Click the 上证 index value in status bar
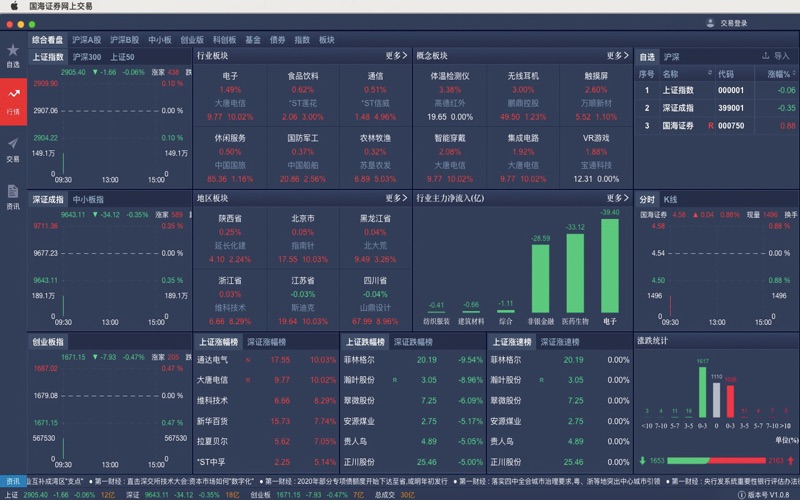The height and width of the screenshot is (500, 800). pos(35,495)
